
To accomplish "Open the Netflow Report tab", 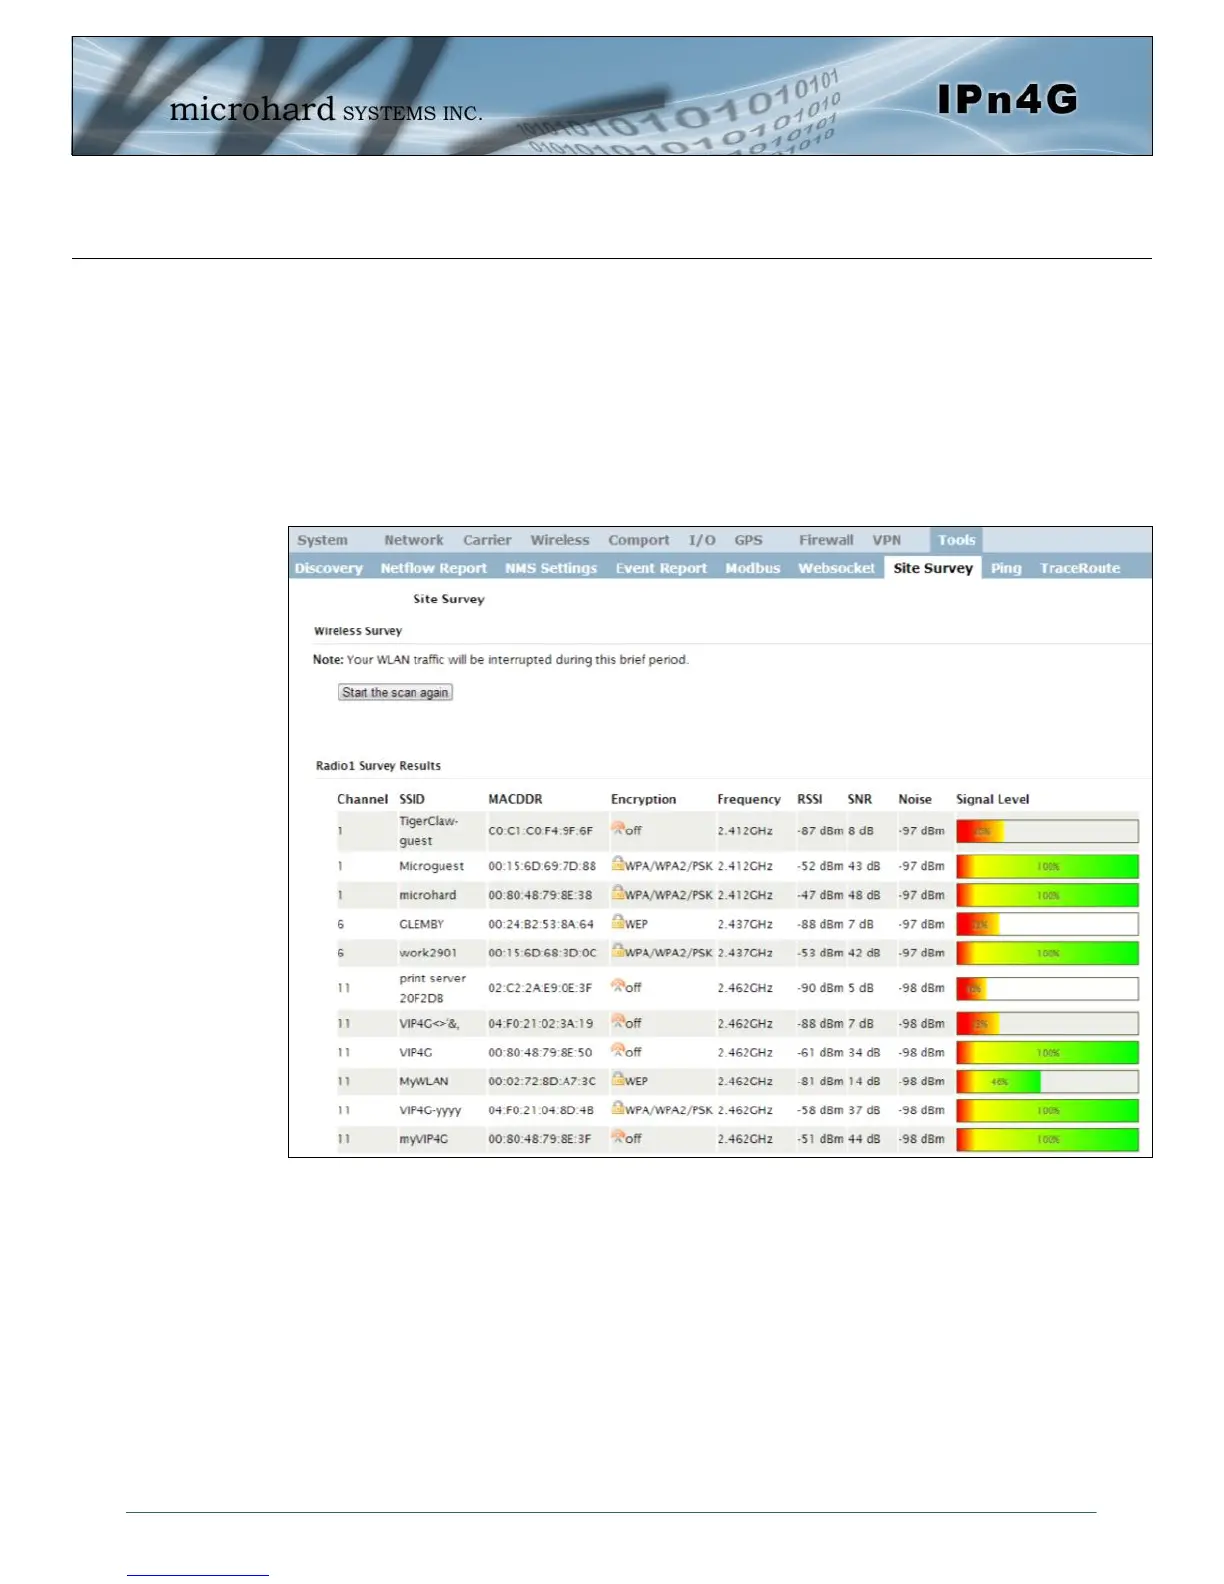I will tap(433, 568).
